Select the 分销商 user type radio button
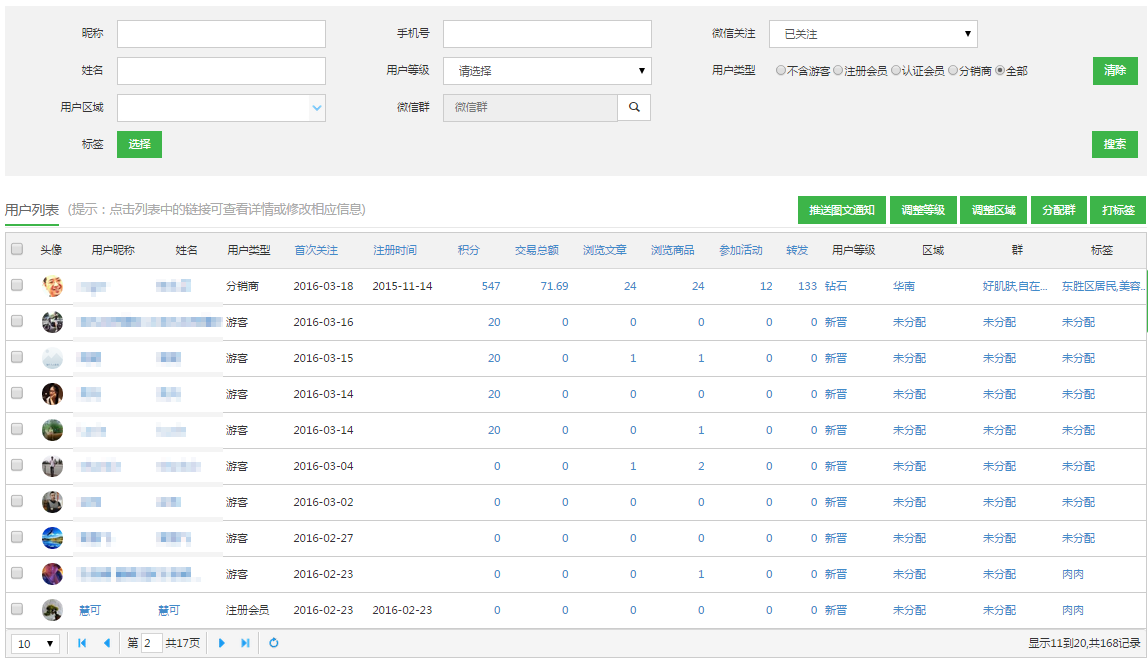 click(953, 71)
